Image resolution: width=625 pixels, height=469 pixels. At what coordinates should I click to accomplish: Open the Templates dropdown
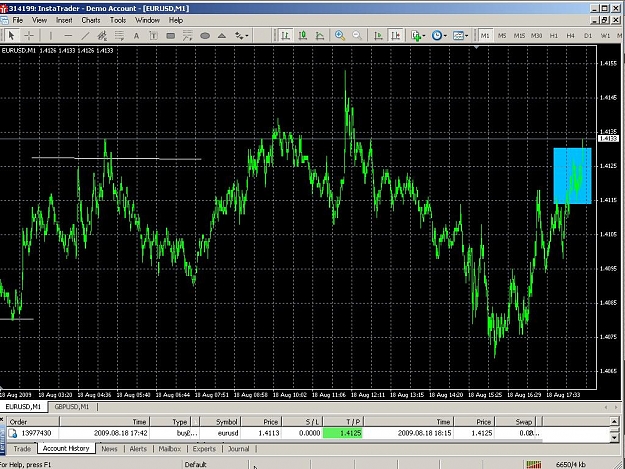click(460, 36)
